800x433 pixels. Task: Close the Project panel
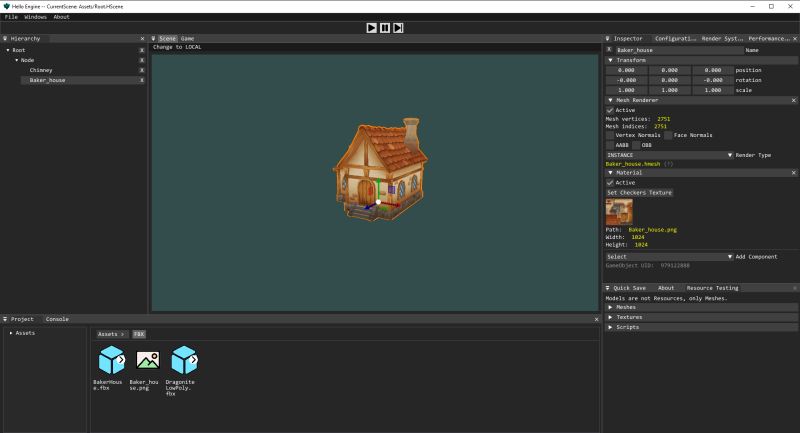[596, 319]
